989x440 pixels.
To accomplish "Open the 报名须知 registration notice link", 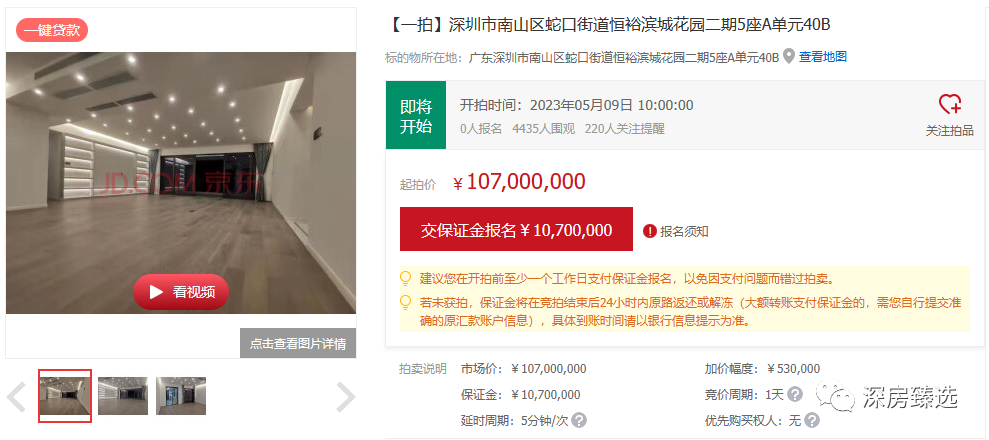I will pyautogui.click(x=684, y=231).
